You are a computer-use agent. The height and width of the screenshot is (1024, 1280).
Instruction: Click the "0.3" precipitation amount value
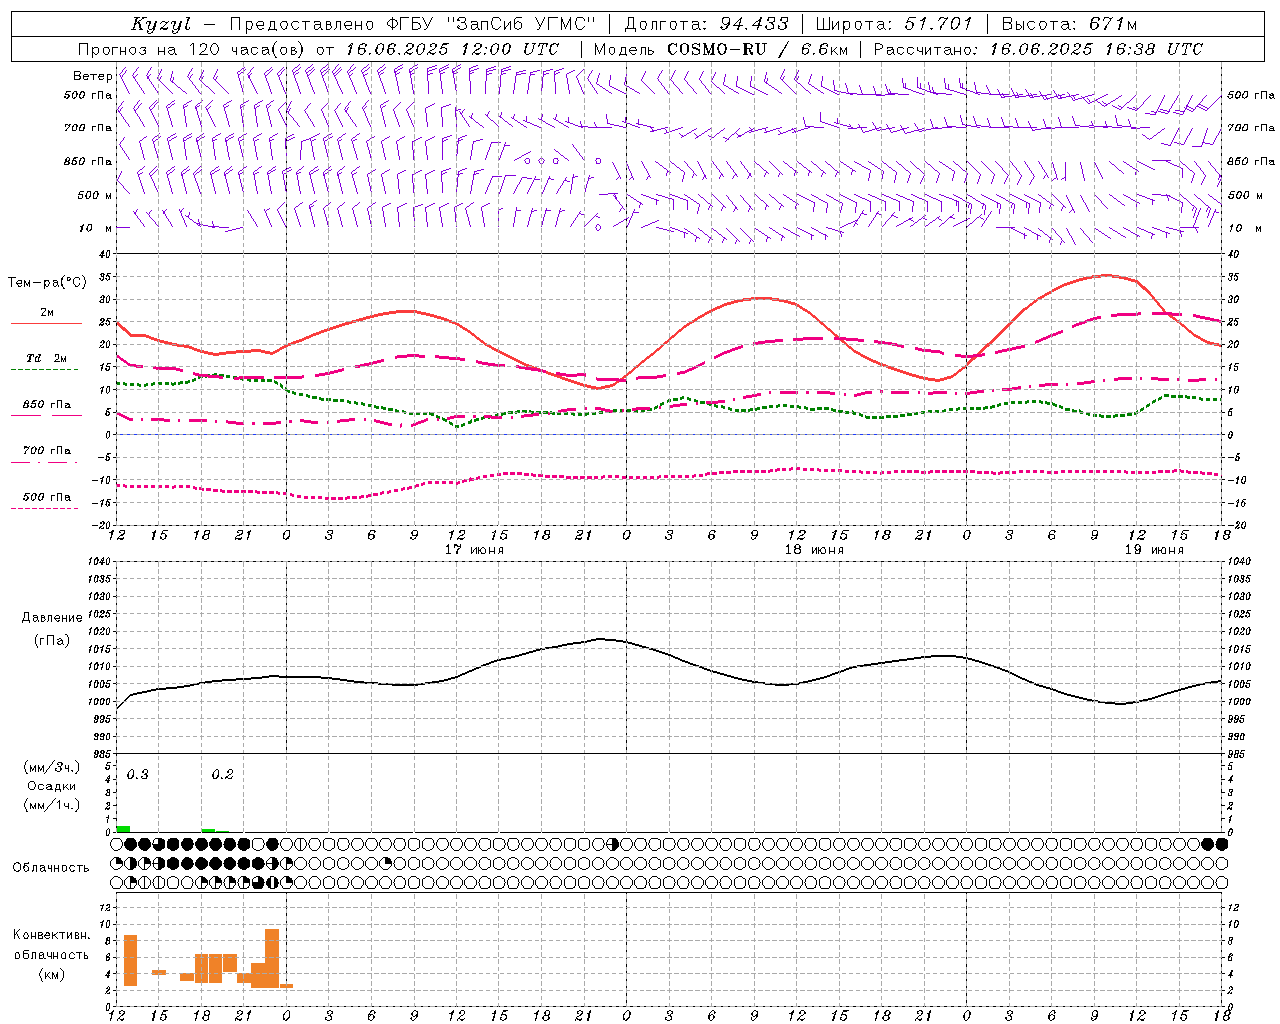pos(137,775)
